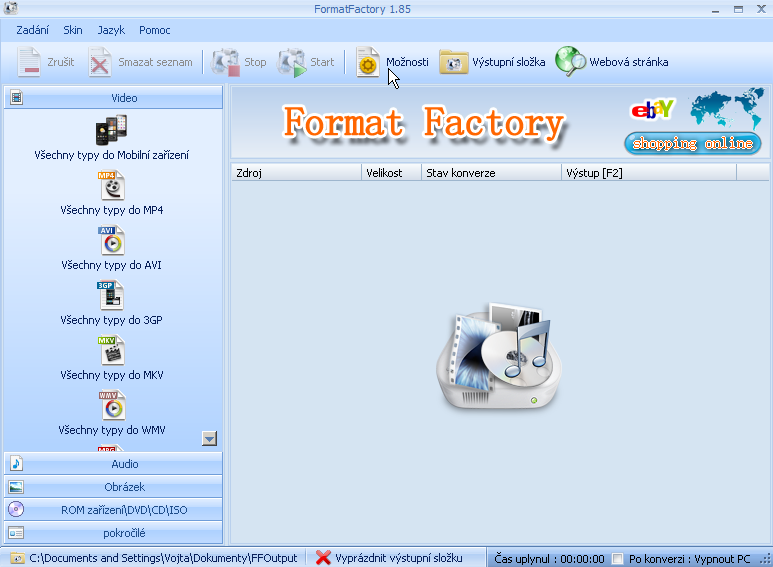Choose the MP4 file icon

(x=112, y=185)
